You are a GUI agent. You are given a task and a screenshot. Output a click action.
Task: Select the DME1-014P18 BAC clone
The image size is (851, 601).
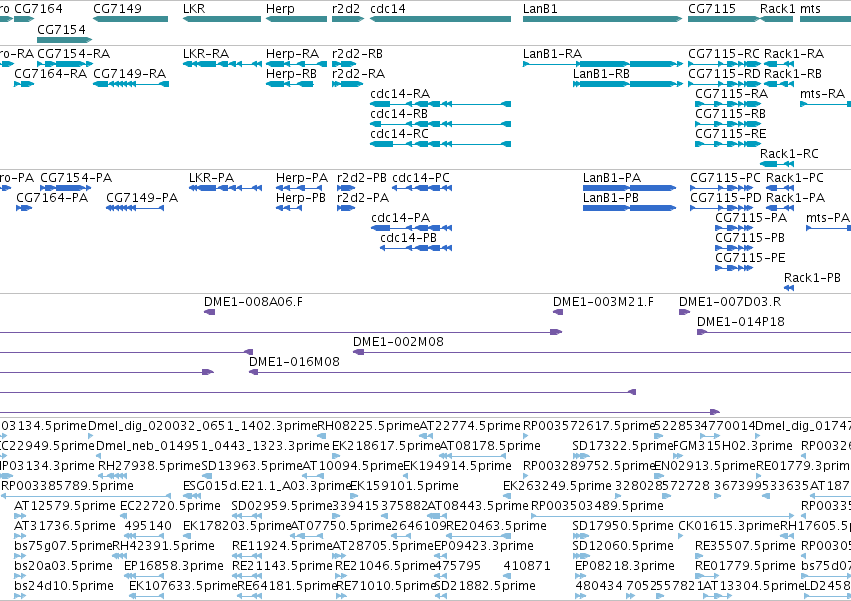click(x=774, y=332)
